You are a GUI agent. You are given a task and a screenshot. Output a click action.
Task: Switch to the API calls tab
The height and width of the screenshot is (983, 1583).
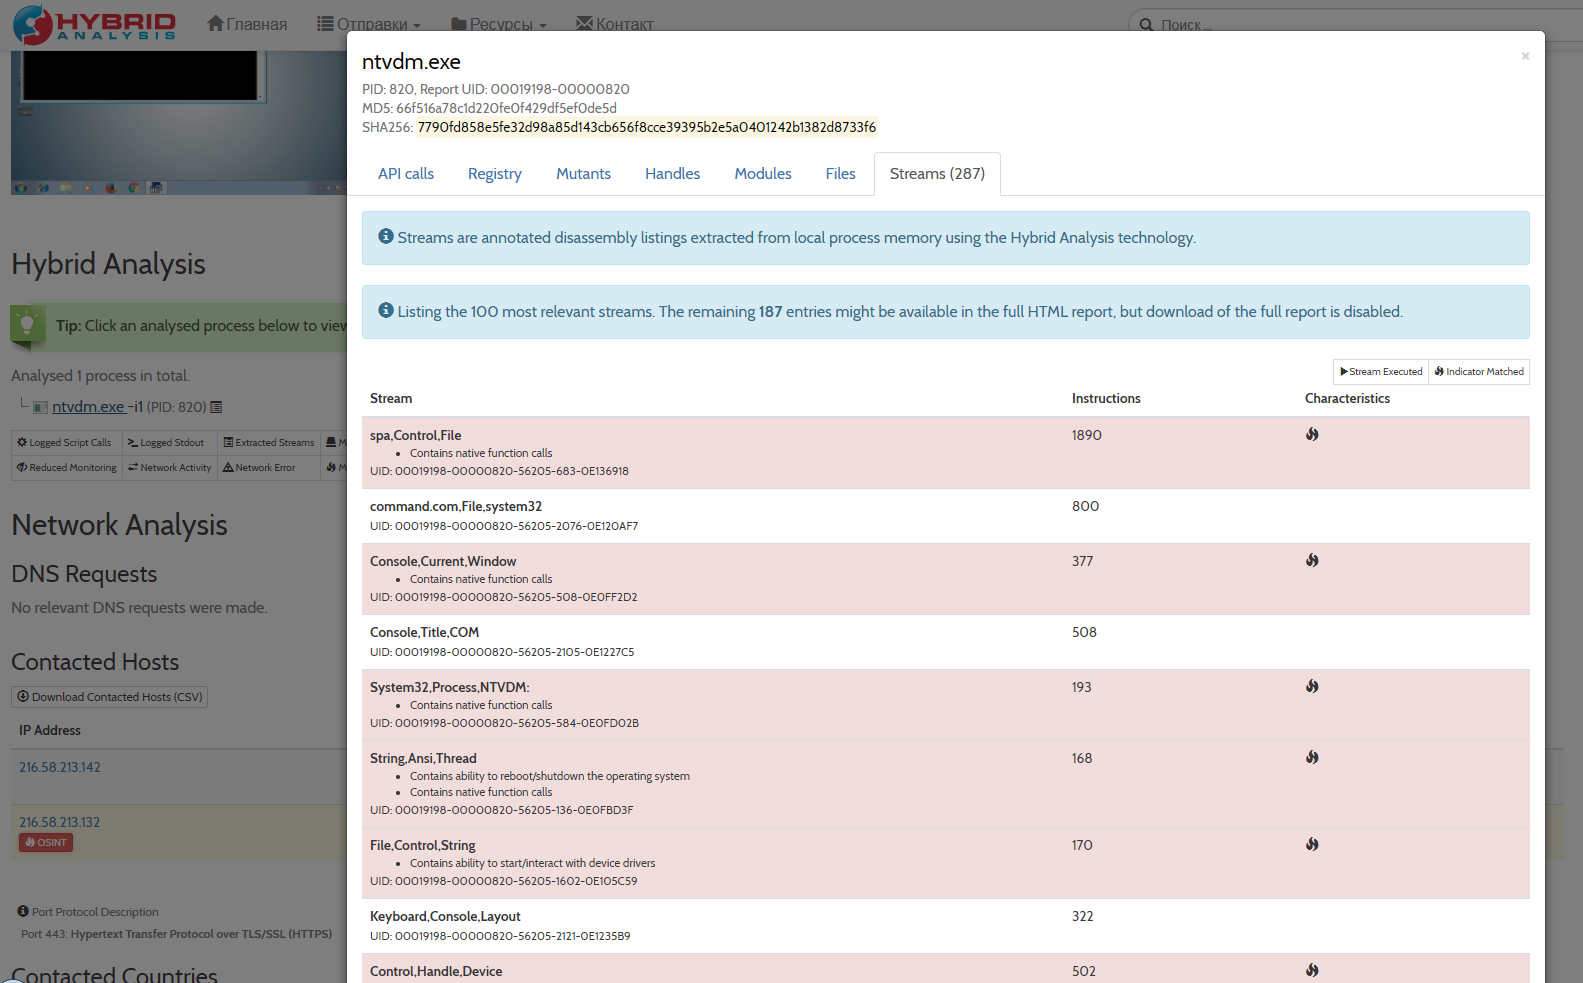click(406, 174)
